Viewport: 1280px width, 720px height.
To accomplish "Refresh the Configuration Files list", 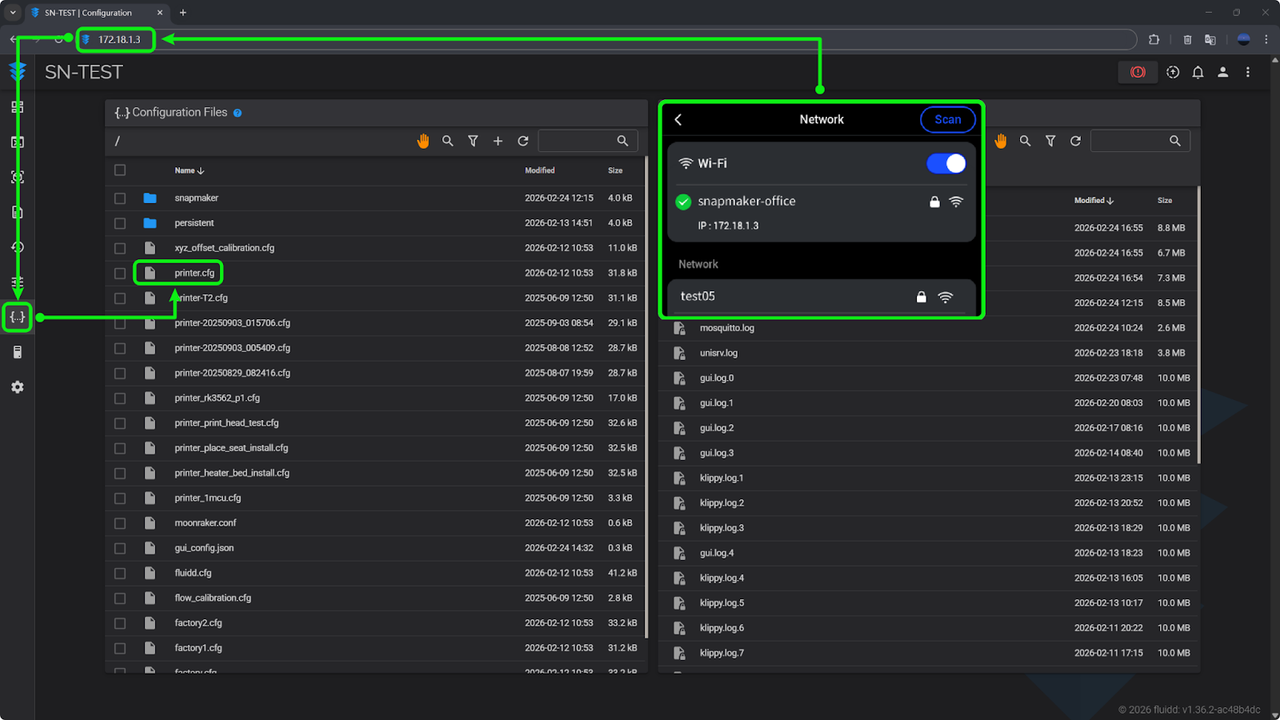I will click(x=523, y=141).
